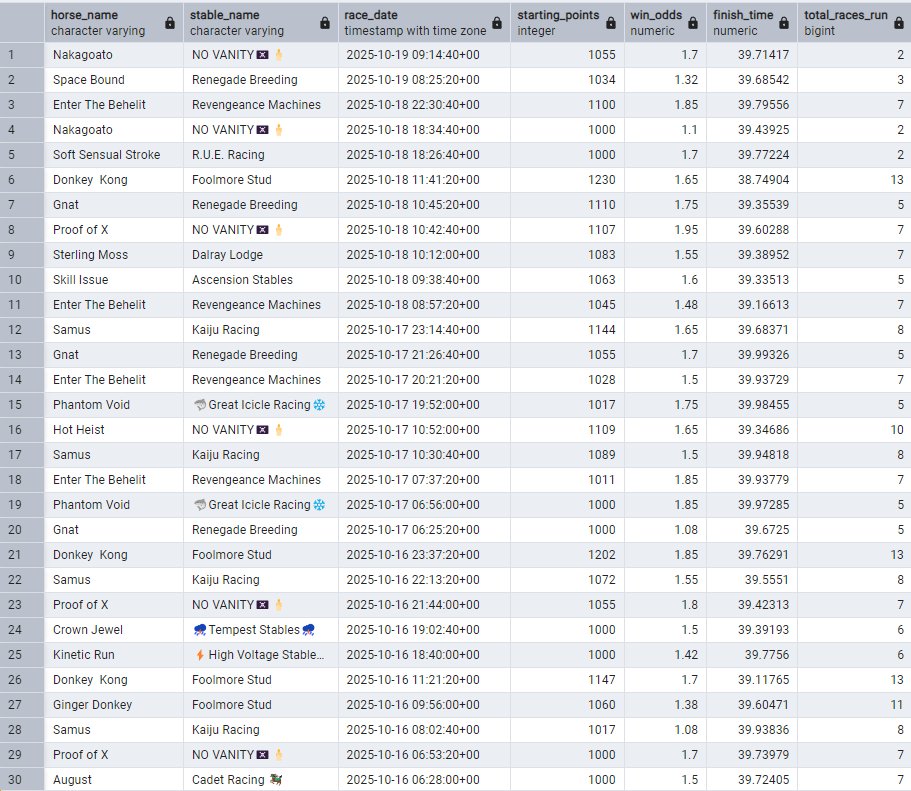Select the finish_time column header

click(752, 23)
